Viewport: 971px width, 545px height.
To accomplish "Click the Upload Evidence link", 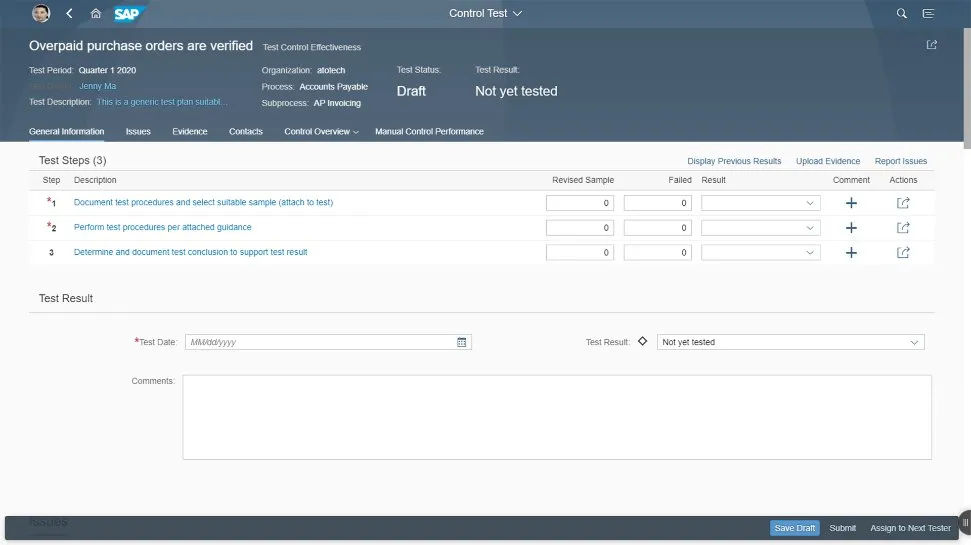I will tap(828, 161).
